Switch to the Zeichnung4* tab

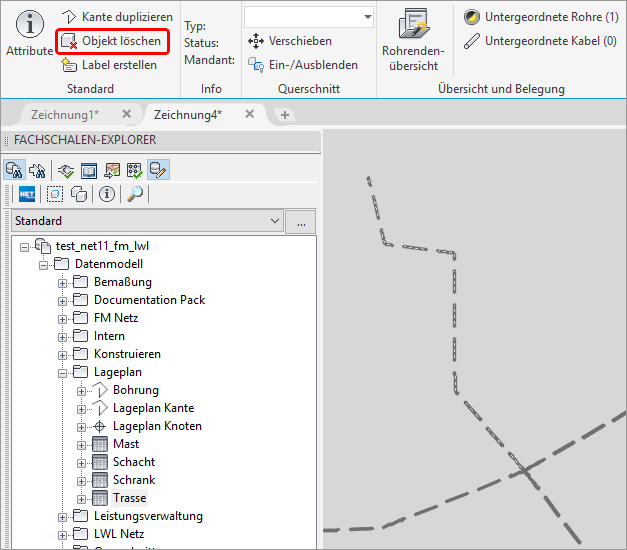pyautogui.click(x=188, y=115)
